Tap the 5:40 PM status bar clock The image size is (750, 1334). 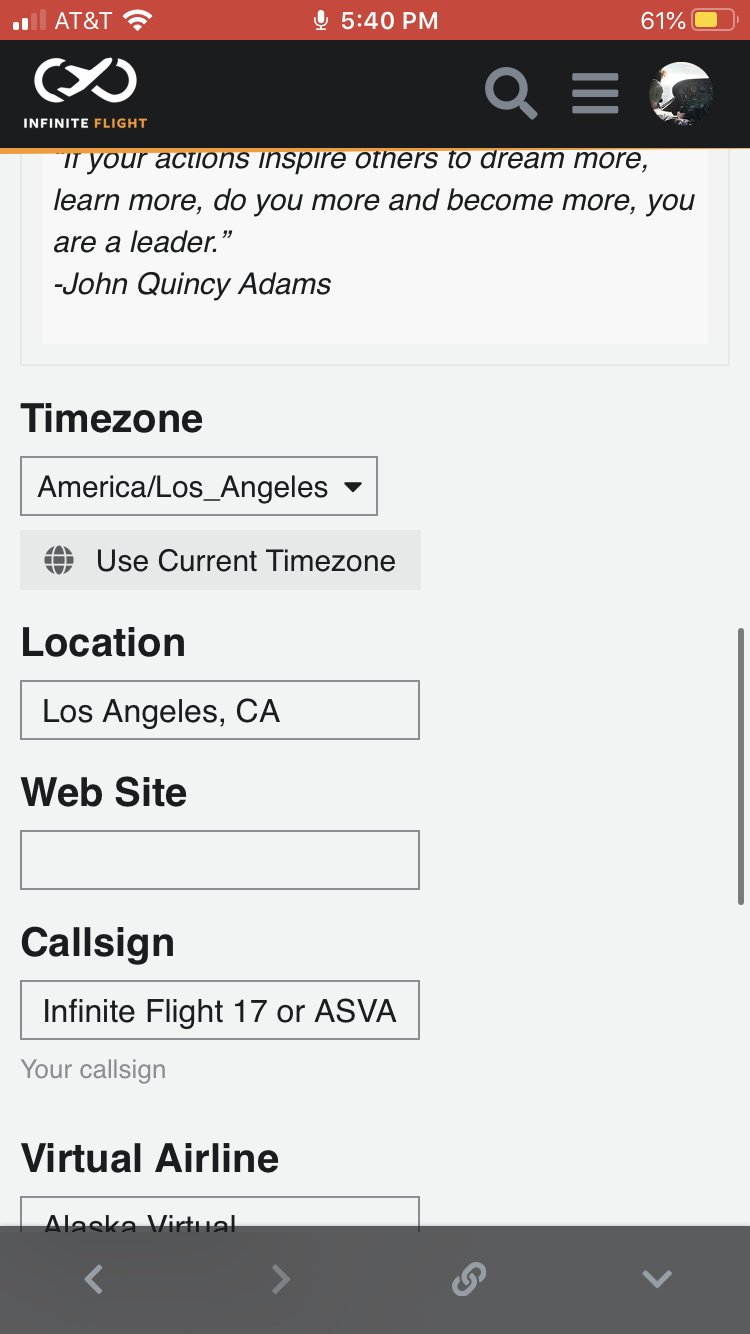pos(390,20)
